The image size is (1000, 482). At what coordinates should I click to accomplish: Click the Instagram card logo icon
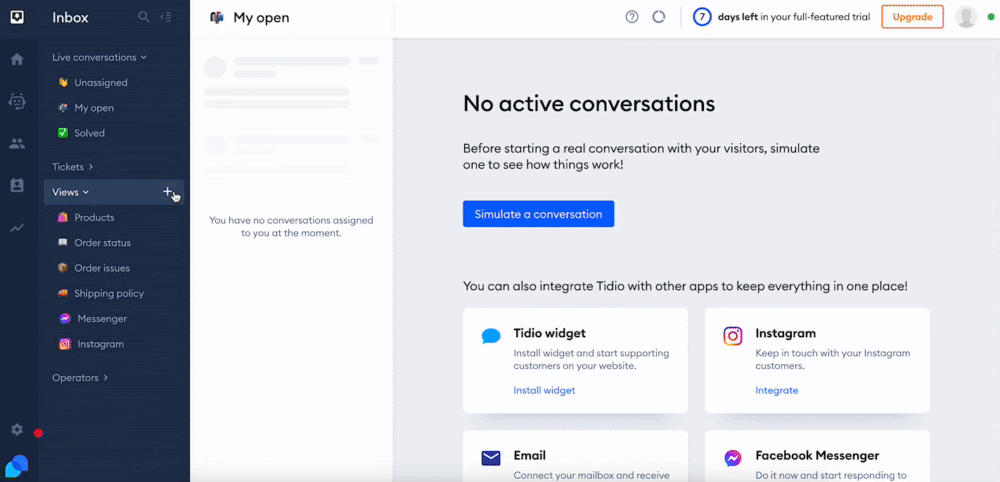pos(733,336)
